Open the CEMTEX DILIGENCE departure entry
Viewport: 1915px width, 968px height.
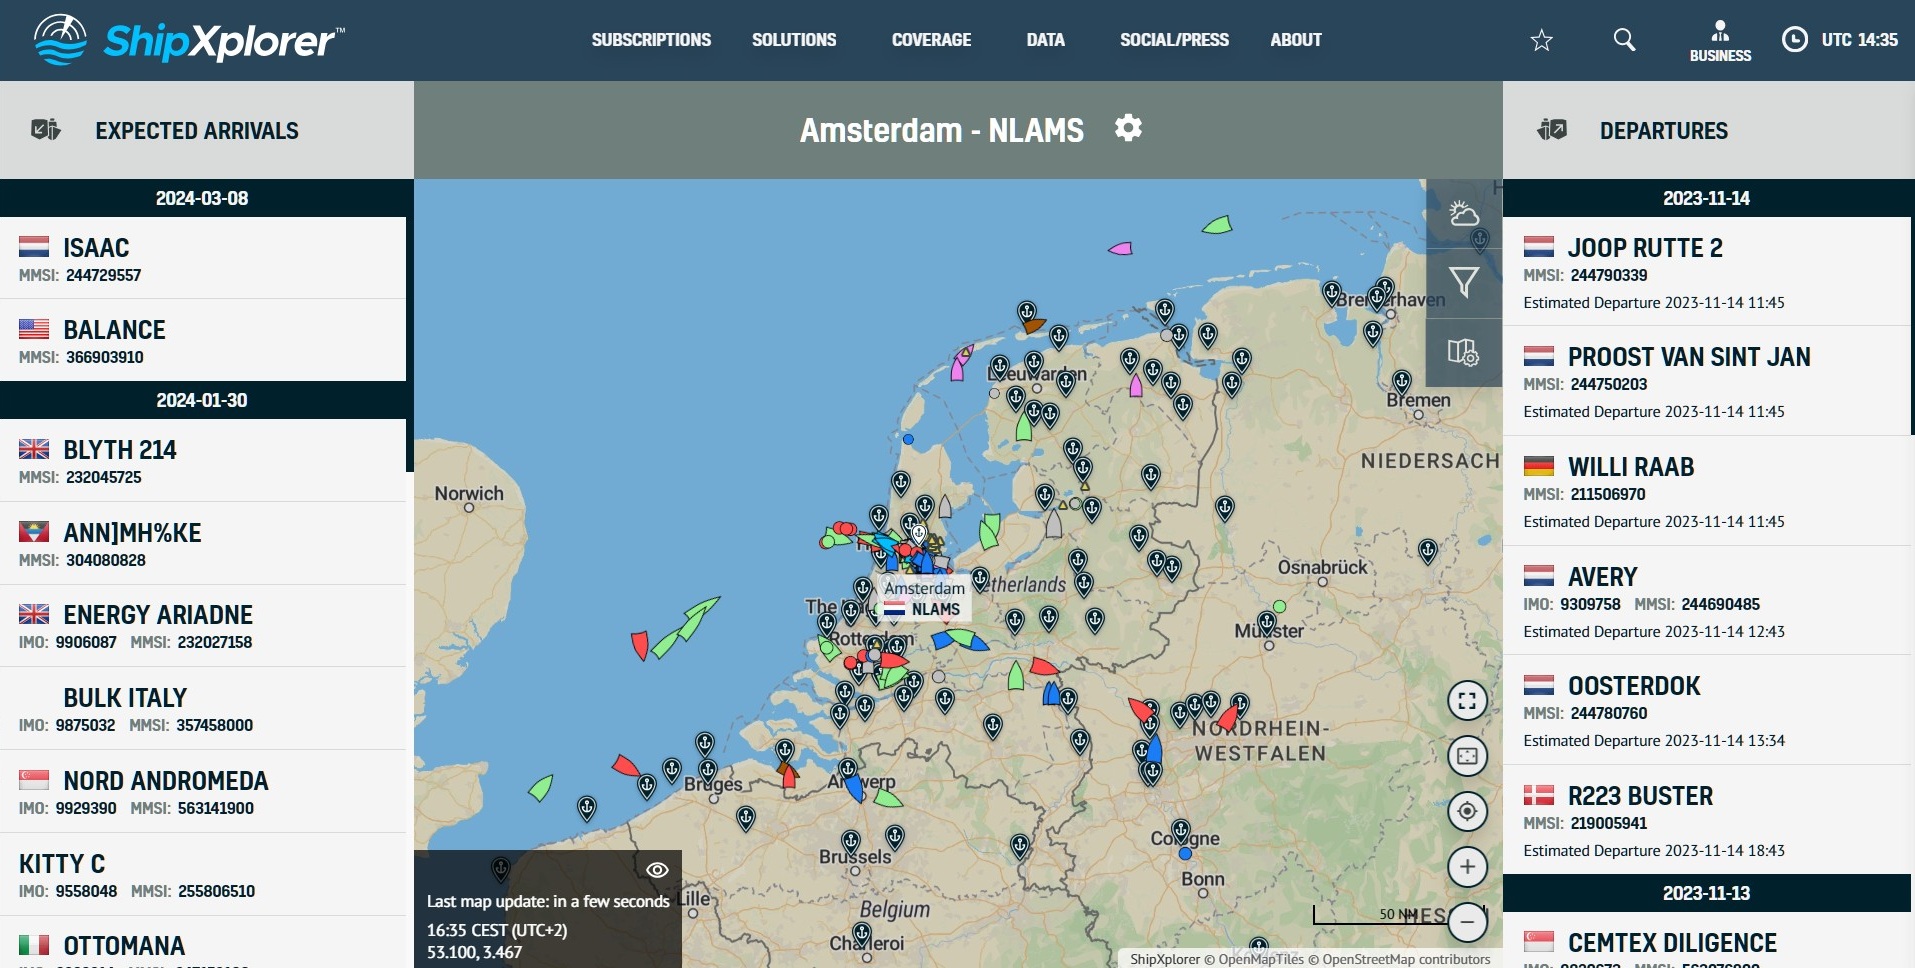tap(1706, 941)
